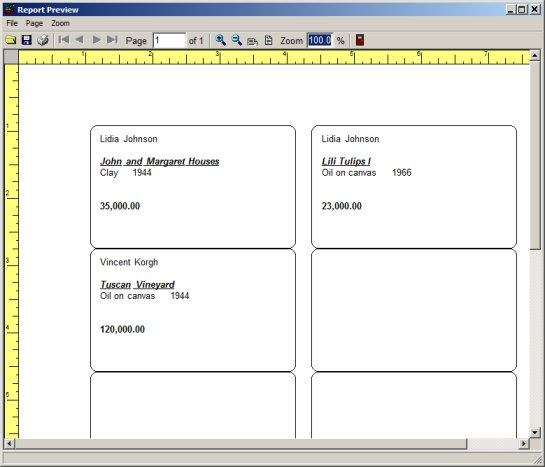Close the Report Preview window
This screenshot has height=467, width=545.
(x=534, y=9)
